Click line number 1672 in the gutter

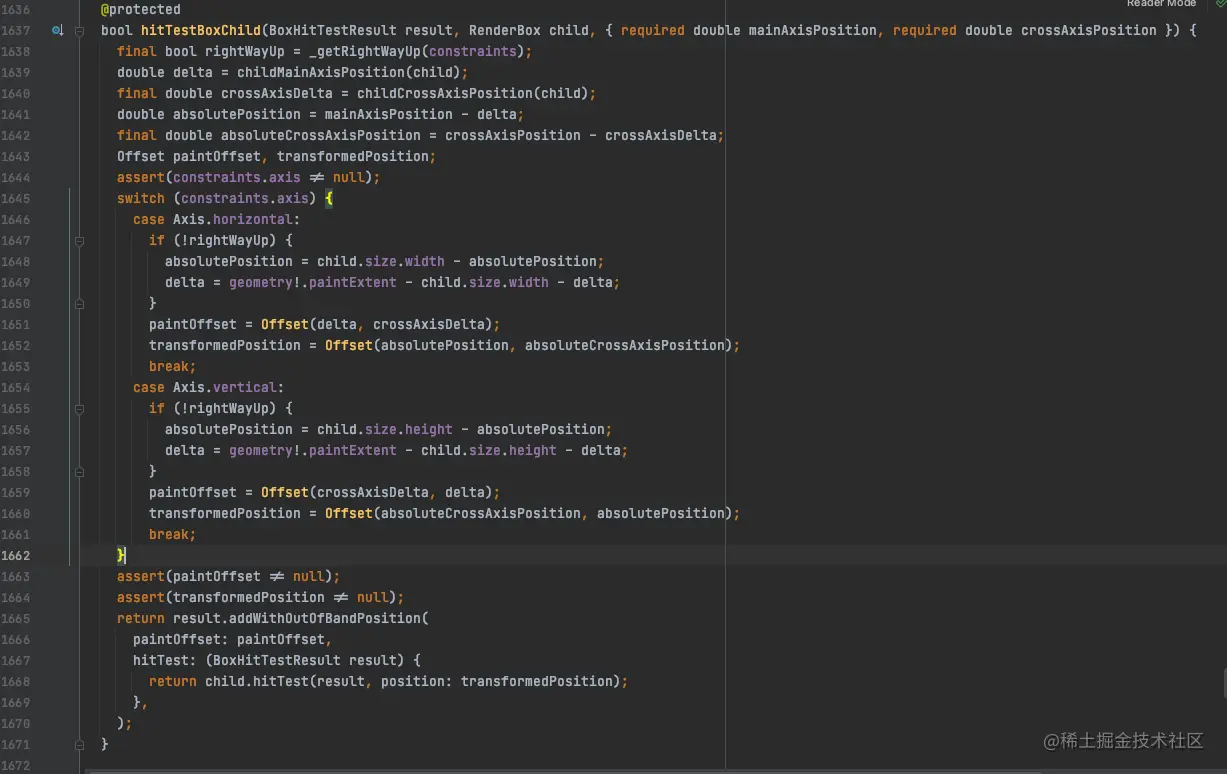16,766
